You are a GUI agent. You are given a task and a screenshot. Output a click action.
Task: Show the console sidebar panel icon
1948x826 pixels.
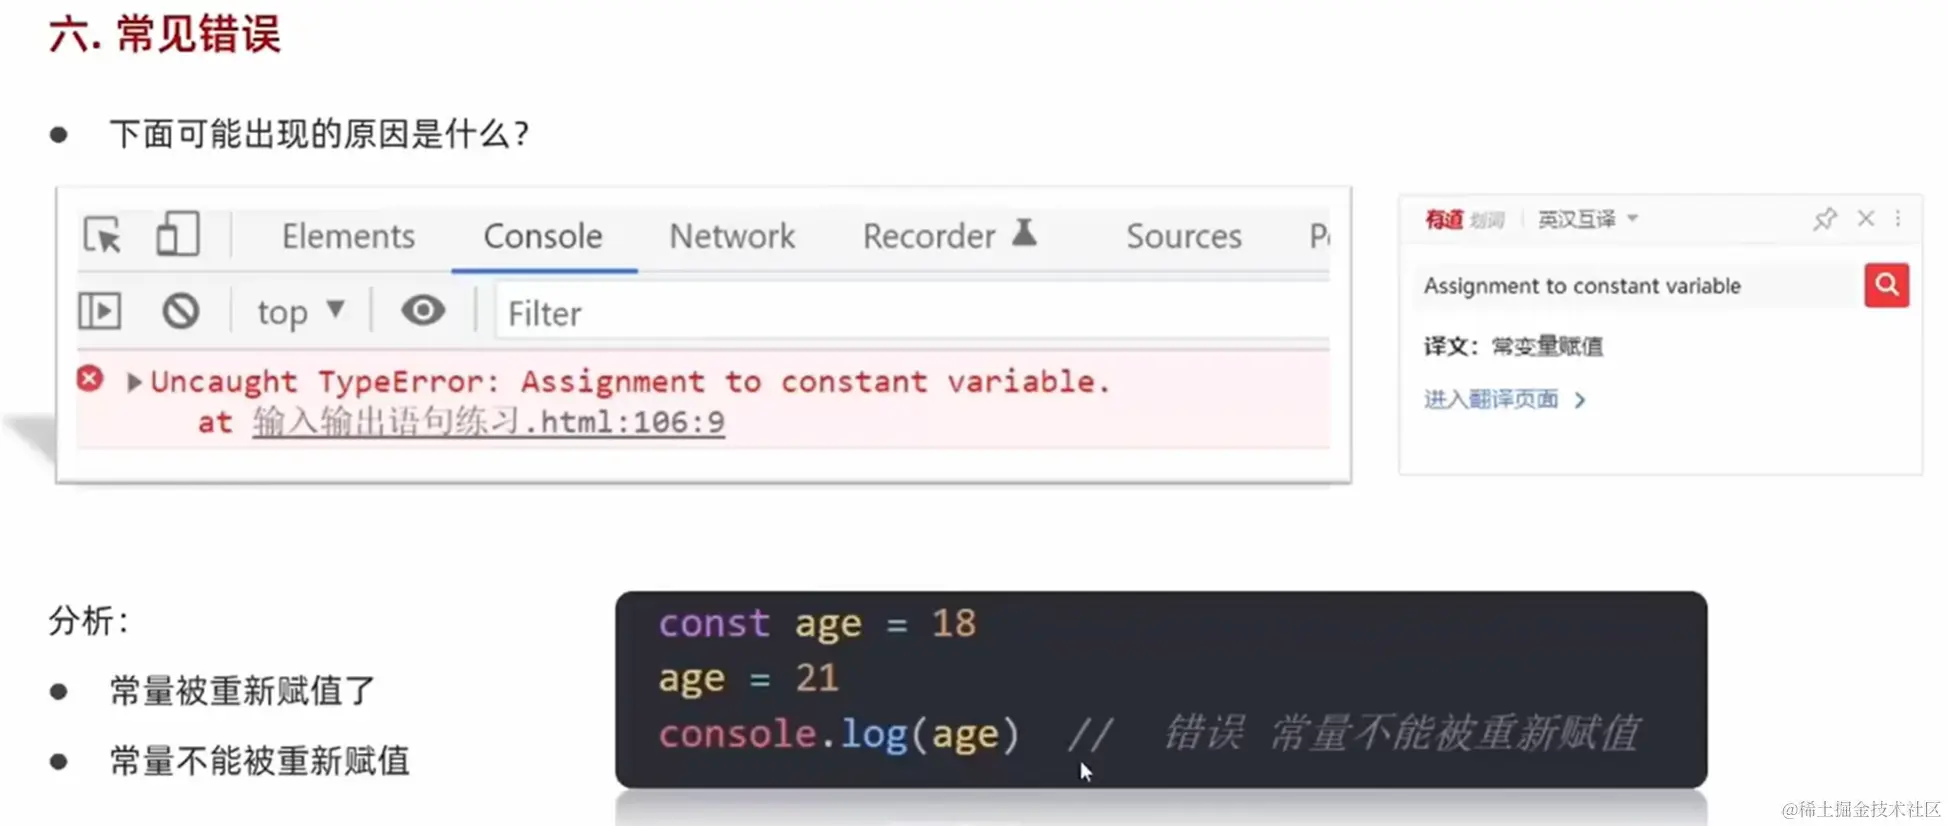click(100, 311)
